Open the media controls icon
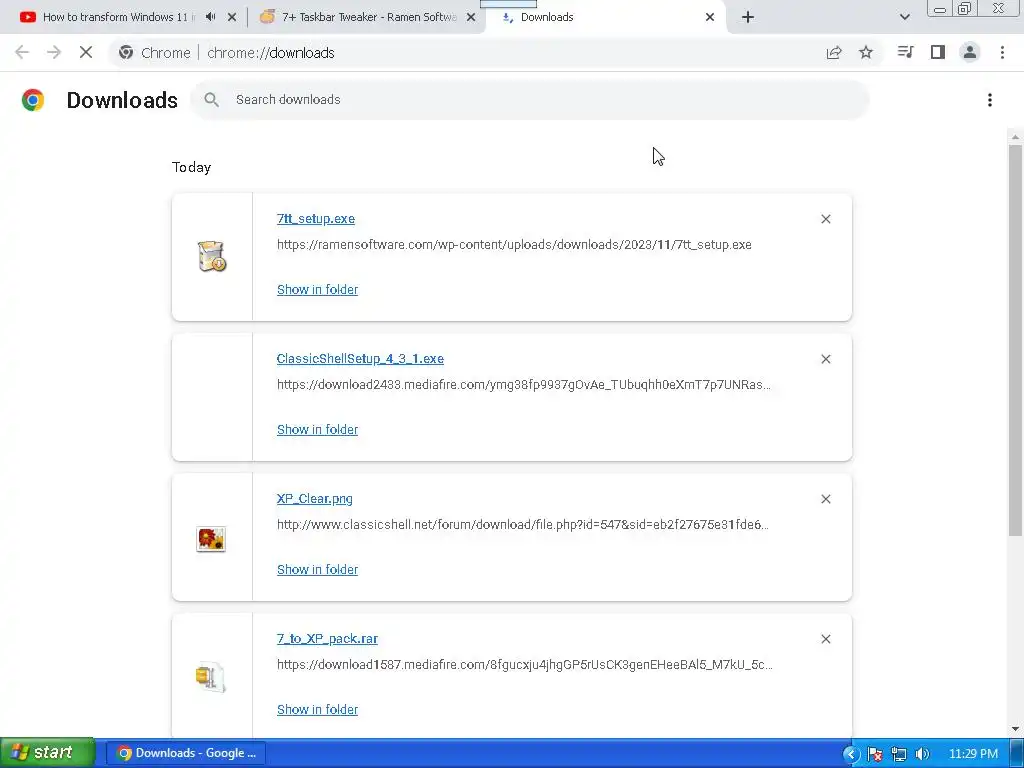This screenshot has width=1024, height=768. pyautogui.click(x=905, y=52)
